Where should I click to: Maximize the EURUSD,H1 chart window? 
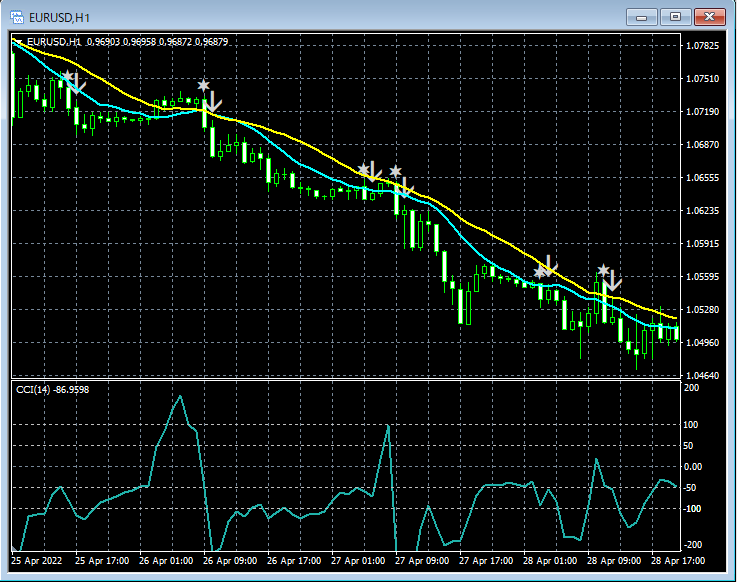coord(675,17)
